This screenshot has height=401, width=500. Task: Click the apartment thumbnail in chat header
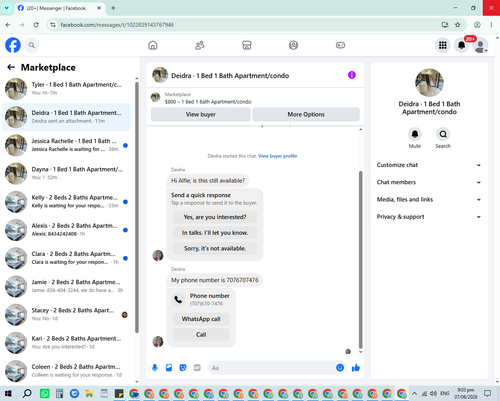click(x=160, y=75)
